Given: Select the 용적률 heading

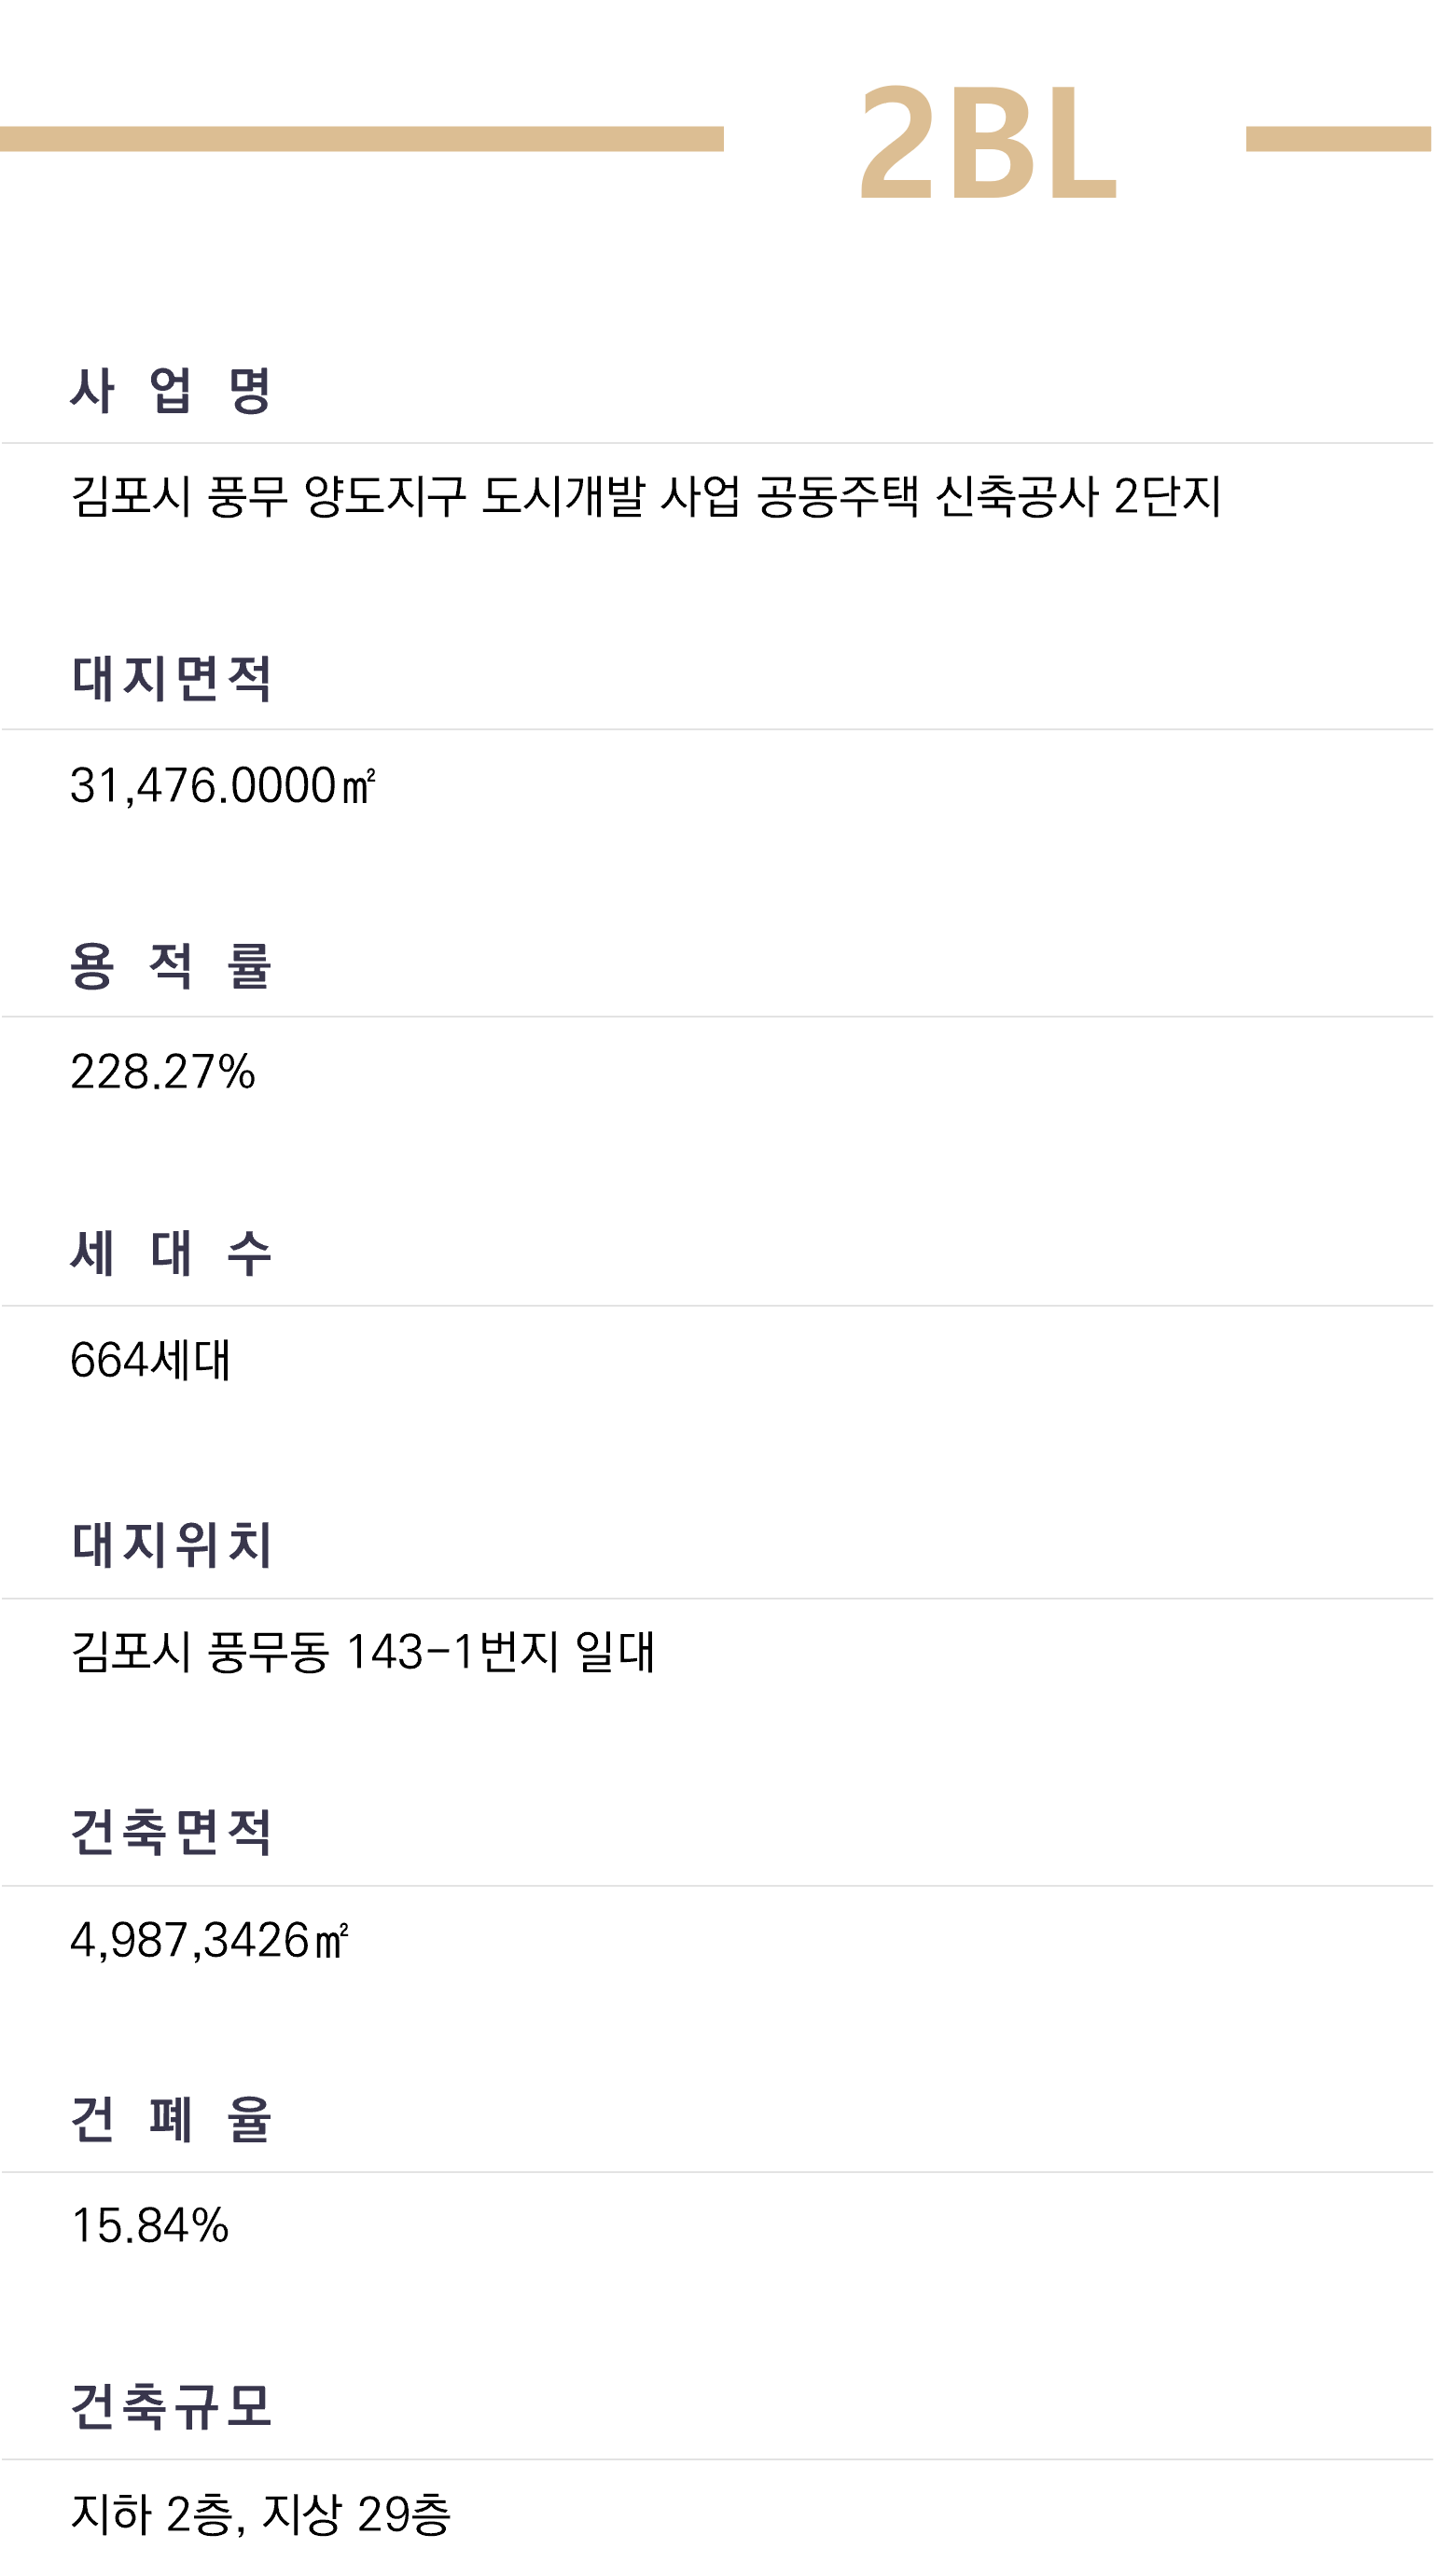Looking at the screenshot, I should 171,966.
